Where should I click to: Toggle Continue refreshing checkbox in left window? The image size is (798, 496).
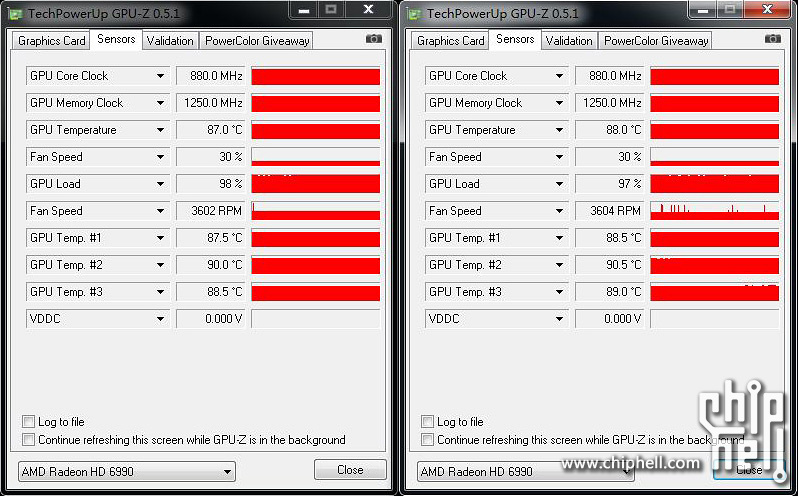[x=28, y=440]
